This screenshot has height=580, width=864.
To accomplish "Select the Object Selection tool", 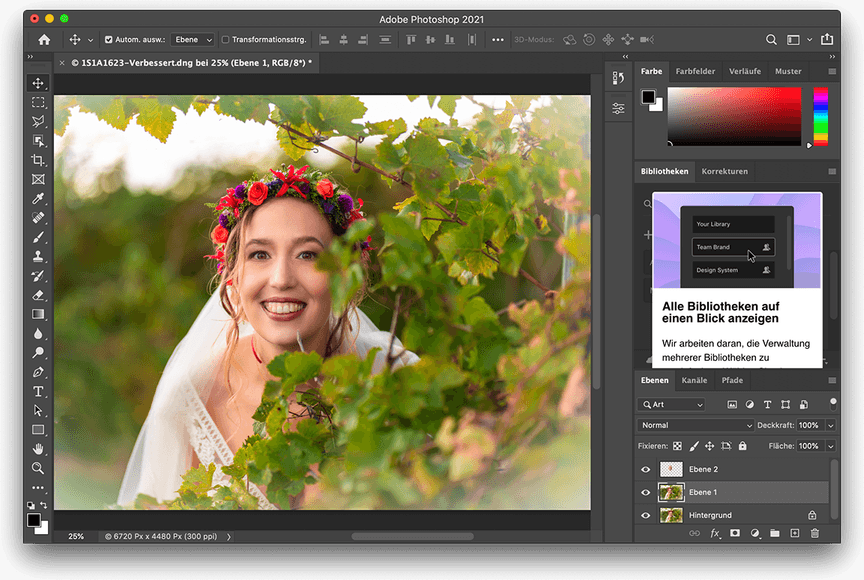I will [38, 141].
